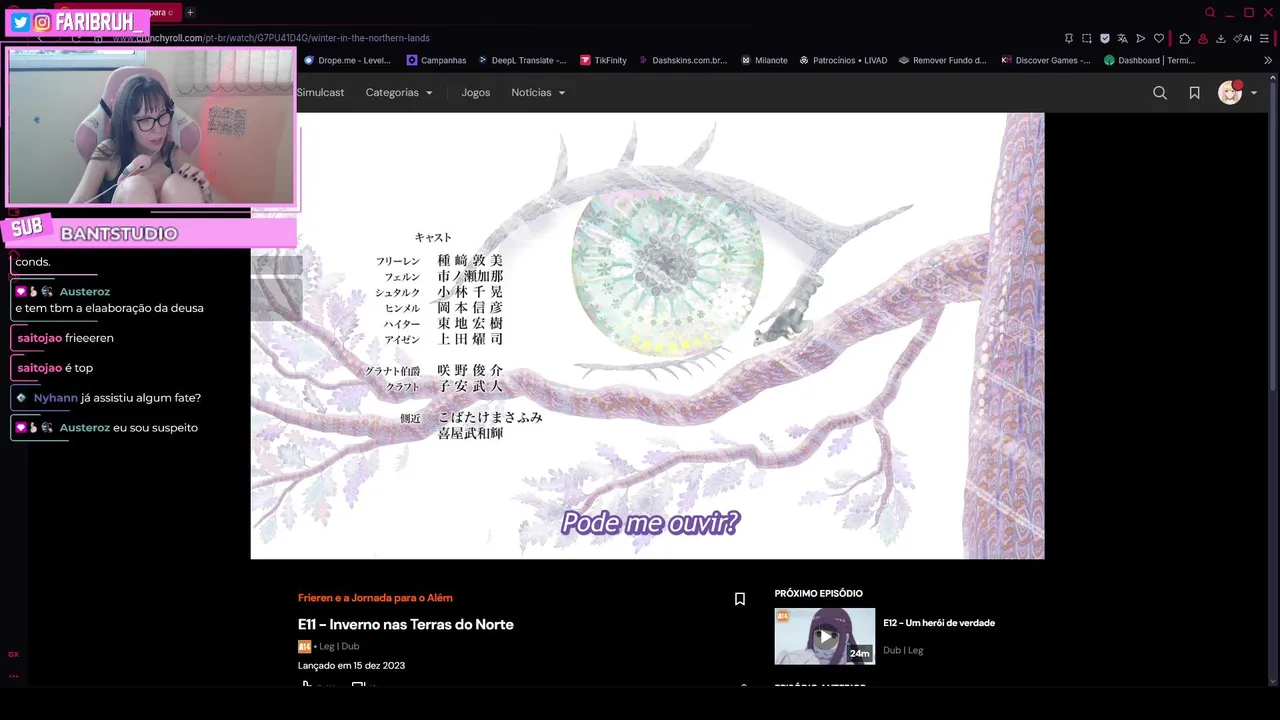Click the send/flow arrow icon in toolbar
Image resolution: width=1280 pixels, height=720 pixels.
(x=1141, y=38)
